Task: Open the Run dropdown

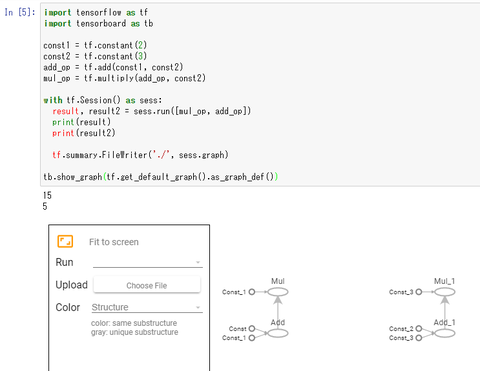Action: (x=148, y=262)
